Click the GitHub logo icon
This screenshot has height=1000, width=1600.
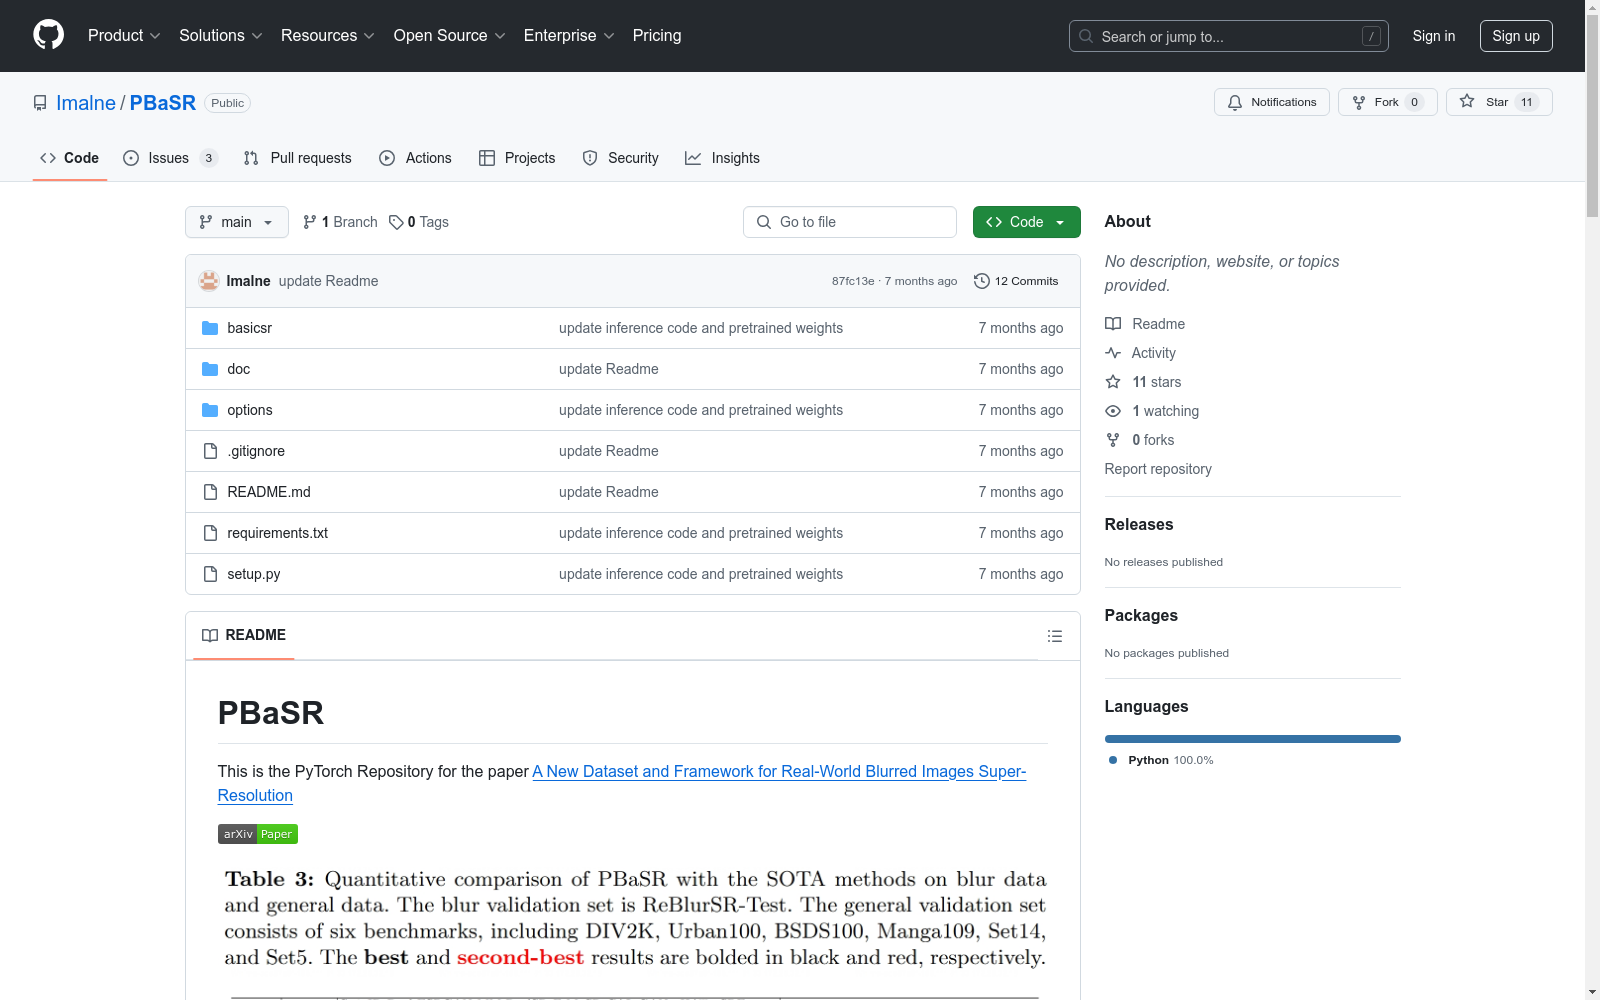coord(48,35)
